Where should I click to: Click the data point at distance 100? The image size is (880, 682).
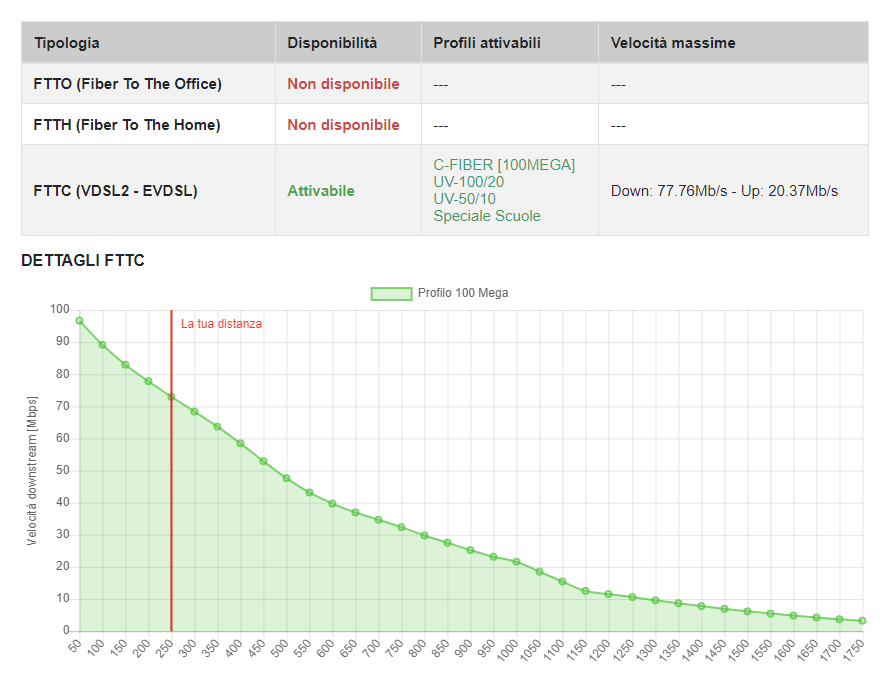point(102,345)
